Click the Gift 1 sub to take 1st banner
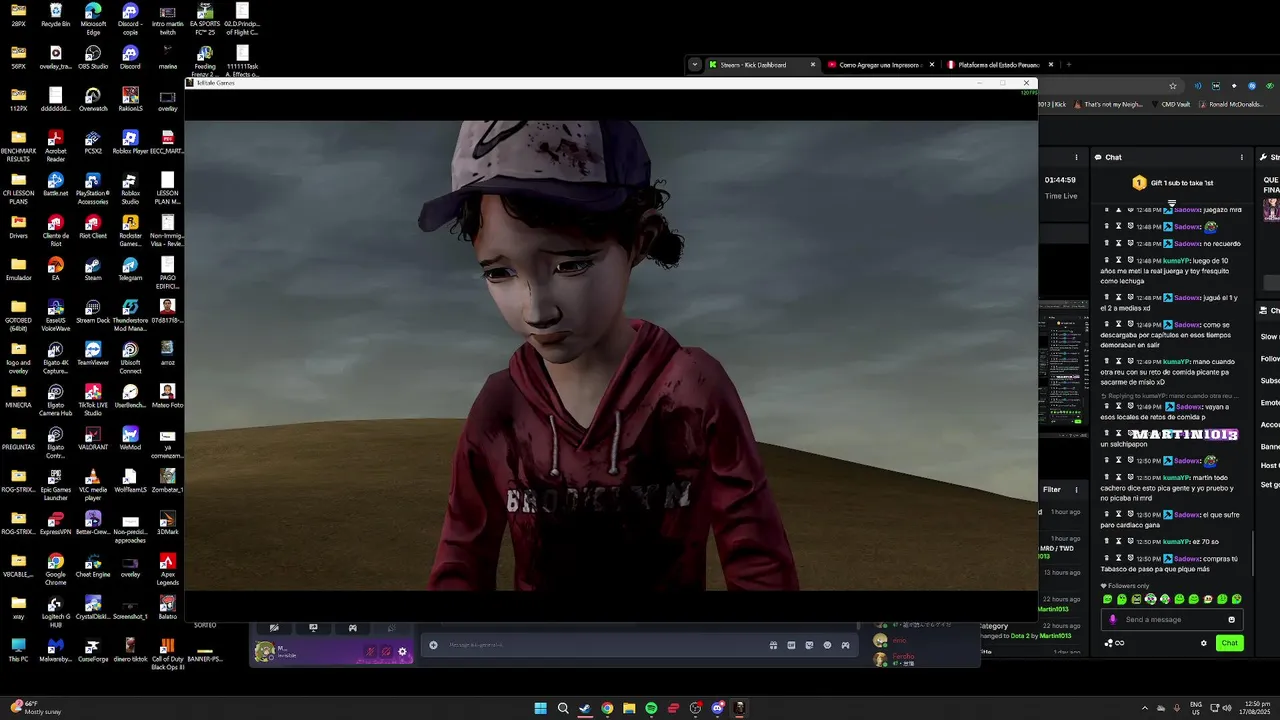1280x720 pixels. coord(1172,183)
